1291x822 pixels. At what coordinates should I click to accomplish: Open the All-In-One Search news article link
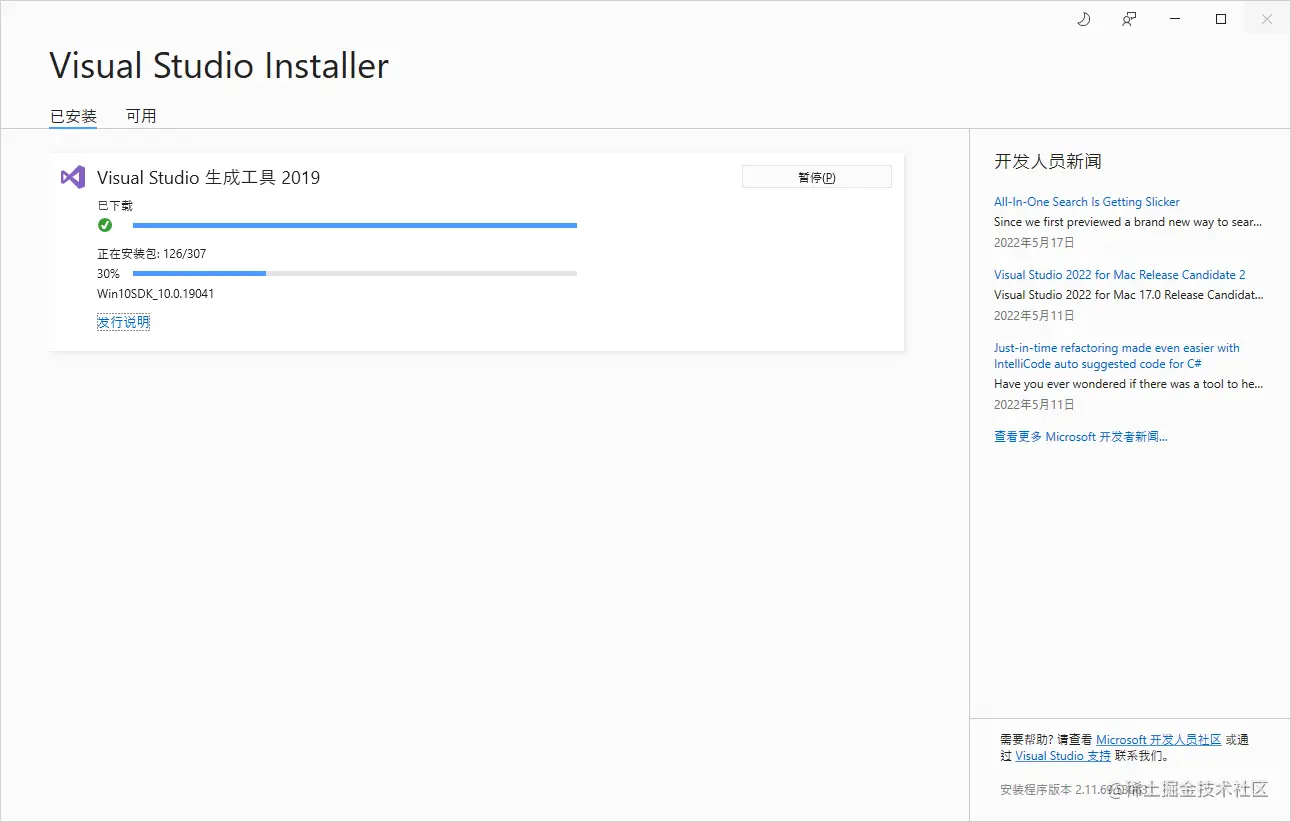pos(1086,201)
